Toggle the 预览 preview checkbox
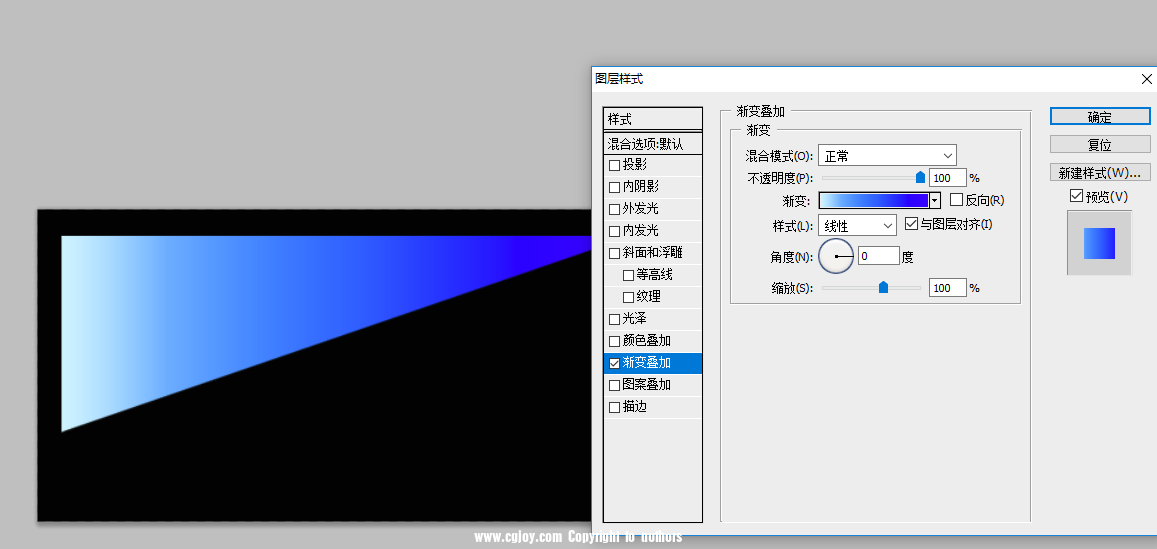Screen dimensions: 1157x549 pos(1076,196)
